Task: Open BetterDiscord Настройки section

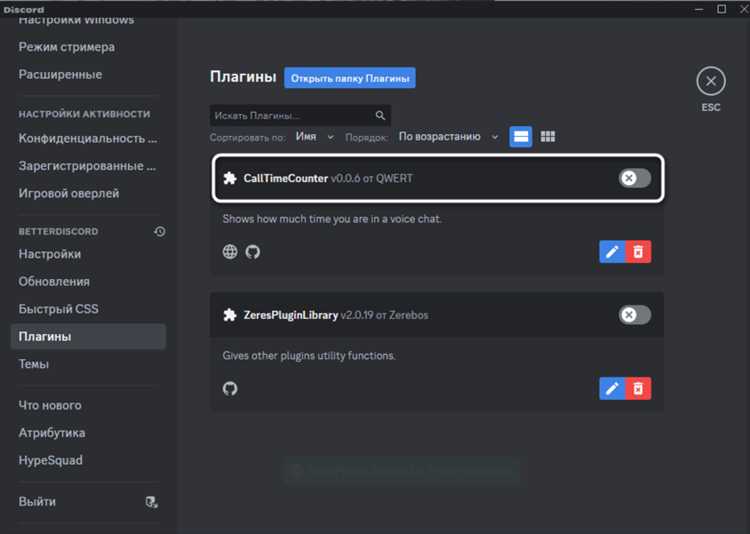Action: [50, 254]
